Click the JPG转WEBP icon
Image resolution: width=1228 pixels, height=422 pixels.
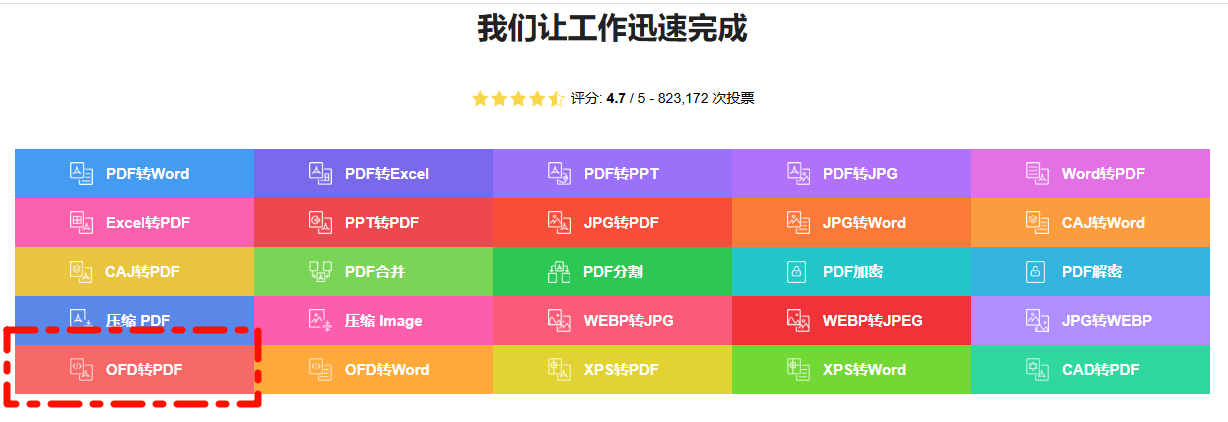point(1037,320)
